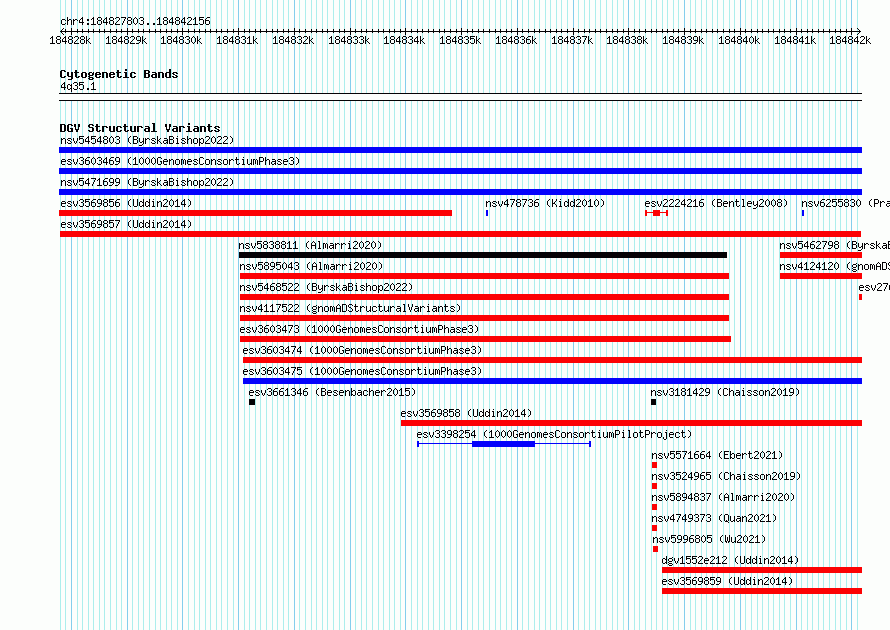
Task: Open the nsv6255830 label
Action: point(845,203)
